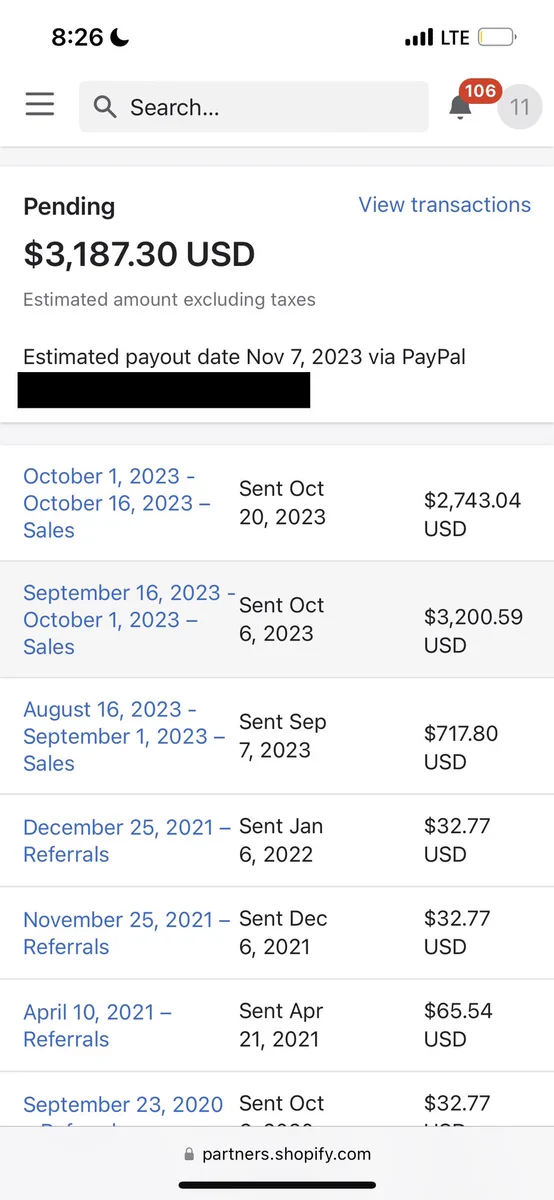554x1200 pixels.
Task: Open September 23, 2020 Referrals payout
Action: [123, 1112]
